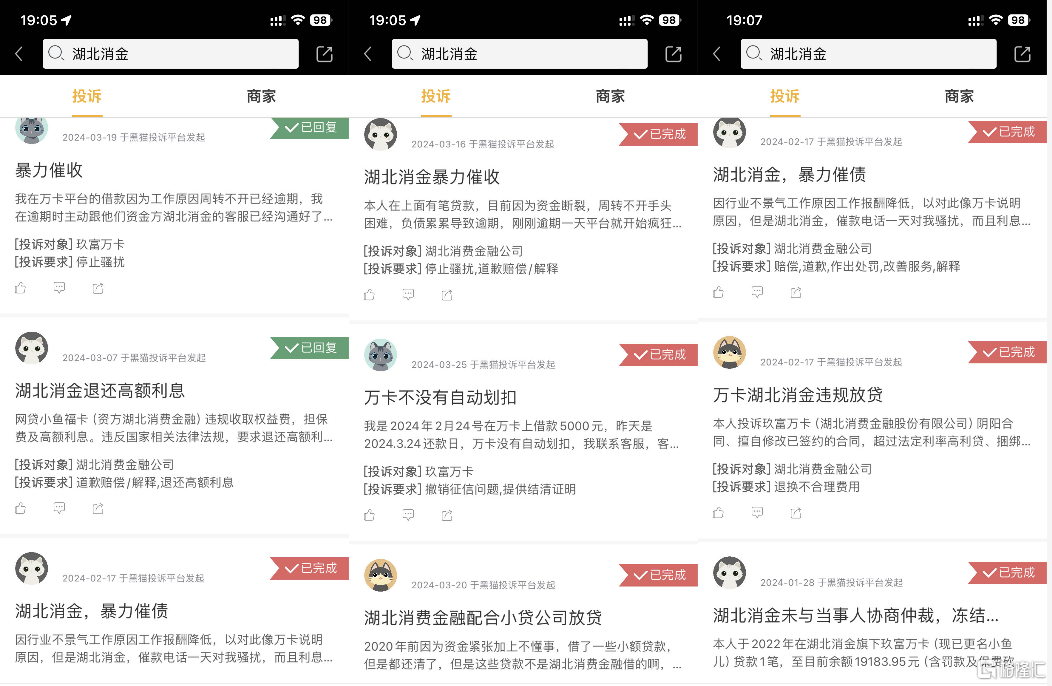Open the complaint titled 湖北消金暴力催收
Screen dimensions: 1052x686
coord(432,177)
